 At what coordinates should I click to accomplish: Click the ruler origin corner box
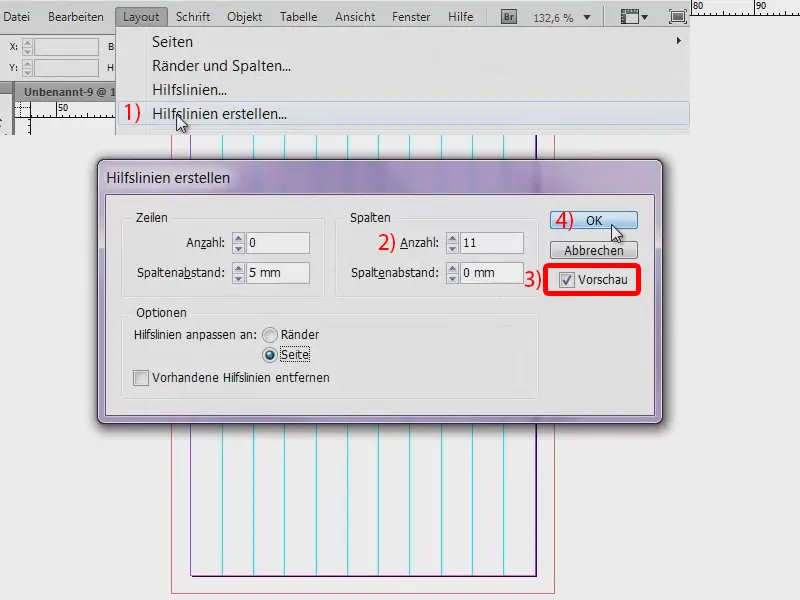coord(22,109)
